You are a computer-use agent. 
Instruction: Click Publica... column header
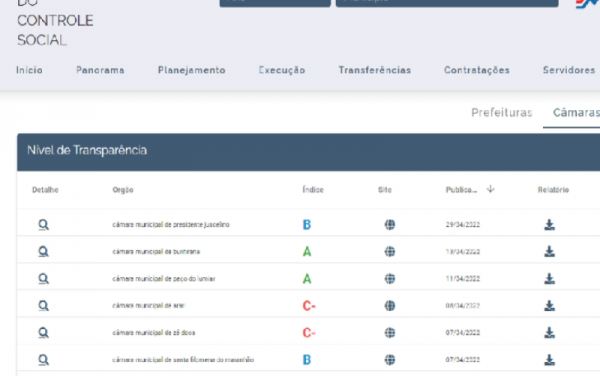[x=461, y=190]
